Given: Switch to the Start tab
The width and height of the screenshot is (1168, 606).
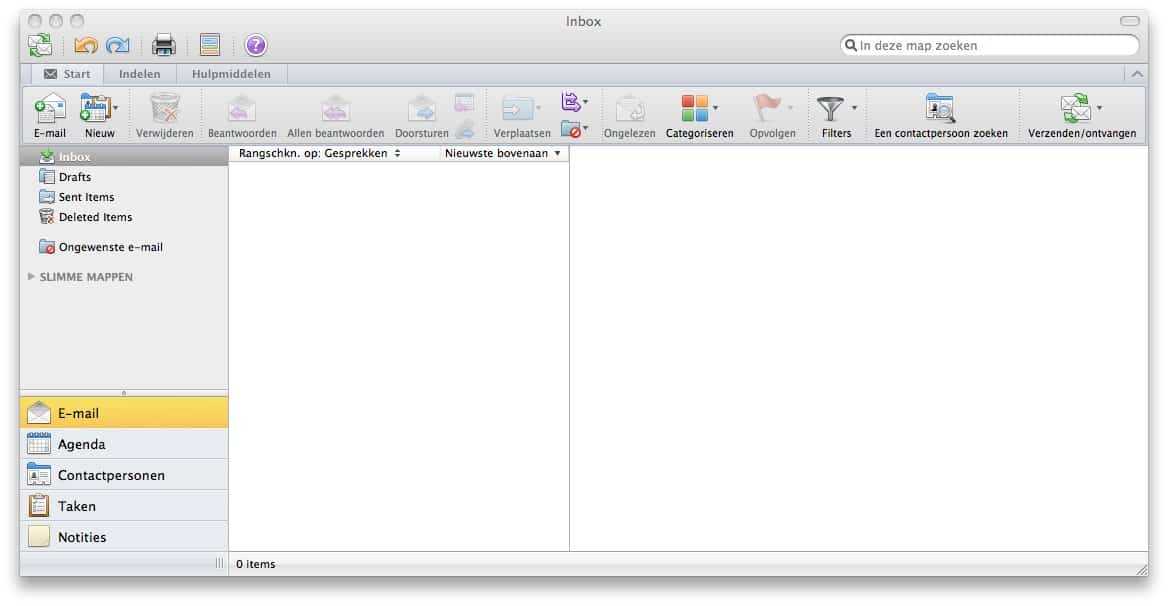Looking at the screenshot, I should pyautogui.click(x=68, y=74).
